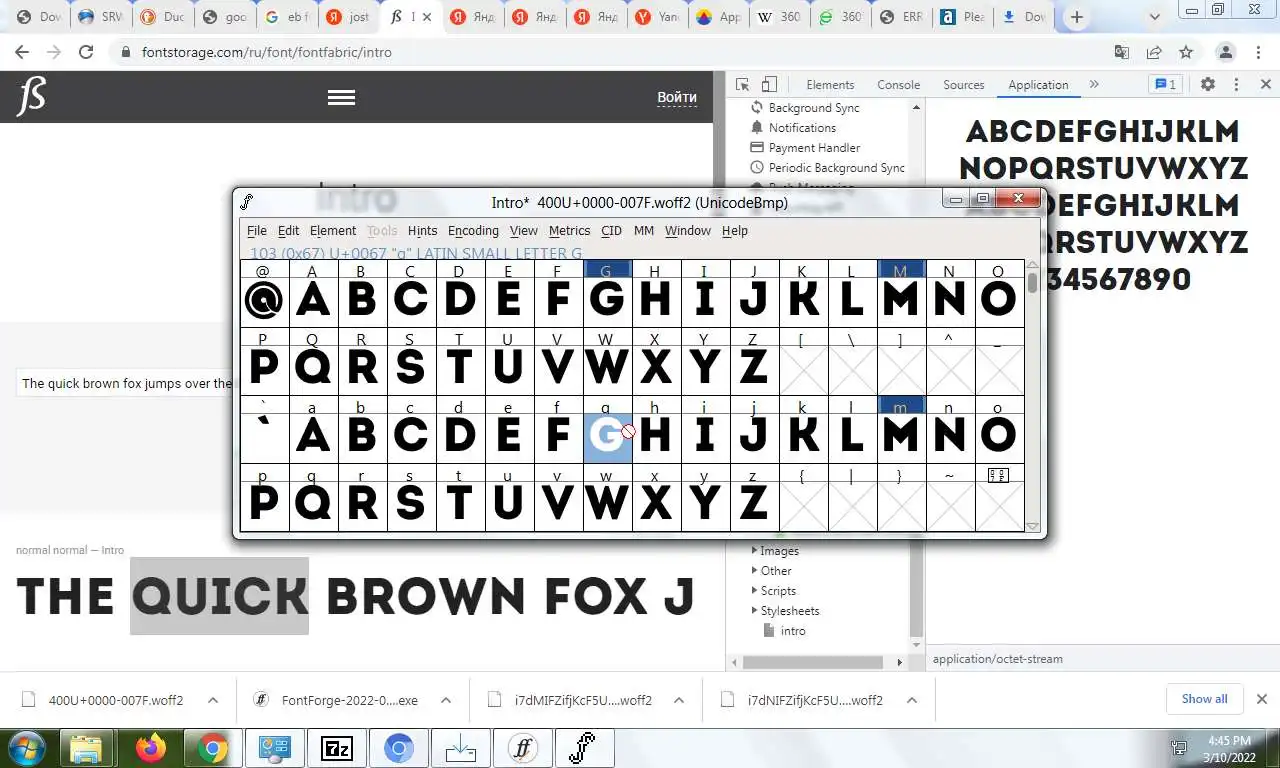The image size is (1280, 768).
Task: Activate the DevTools inspect element tool
Action: 742,85
